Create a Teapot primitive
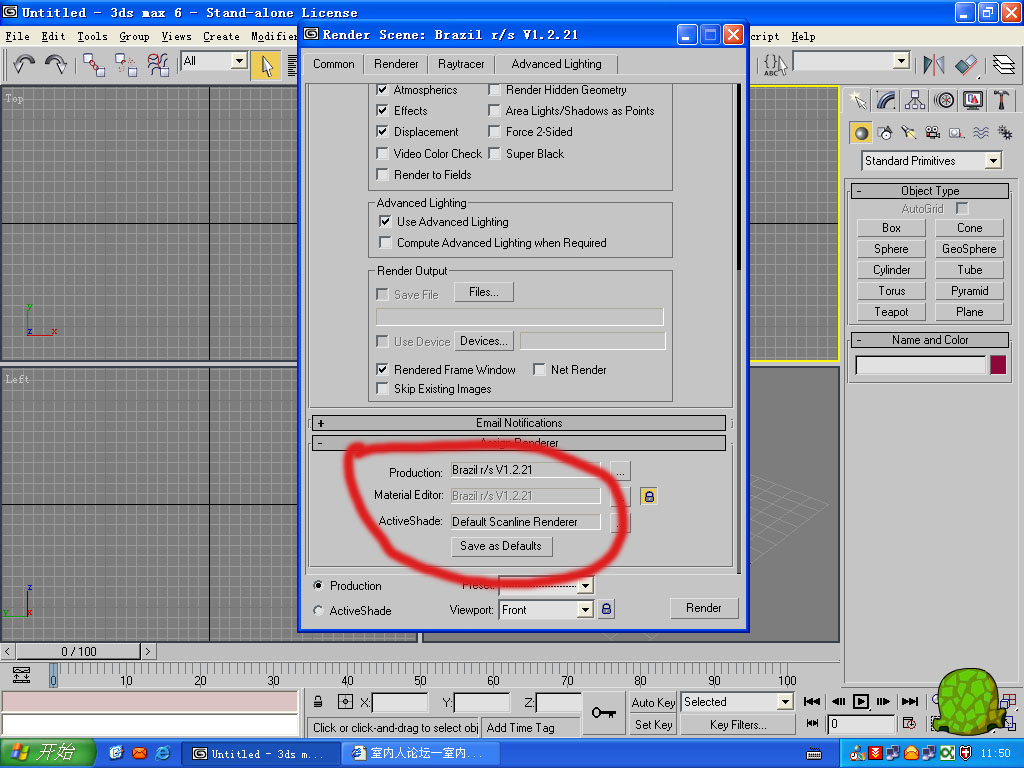Screen dimensions: 1024x768 tap(891, 312)
